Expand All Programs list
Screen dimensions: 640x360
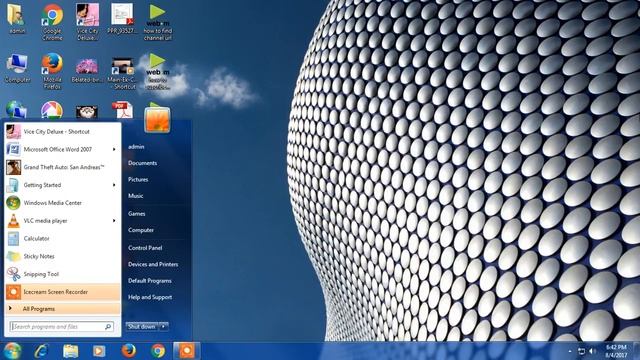point(62,309)
